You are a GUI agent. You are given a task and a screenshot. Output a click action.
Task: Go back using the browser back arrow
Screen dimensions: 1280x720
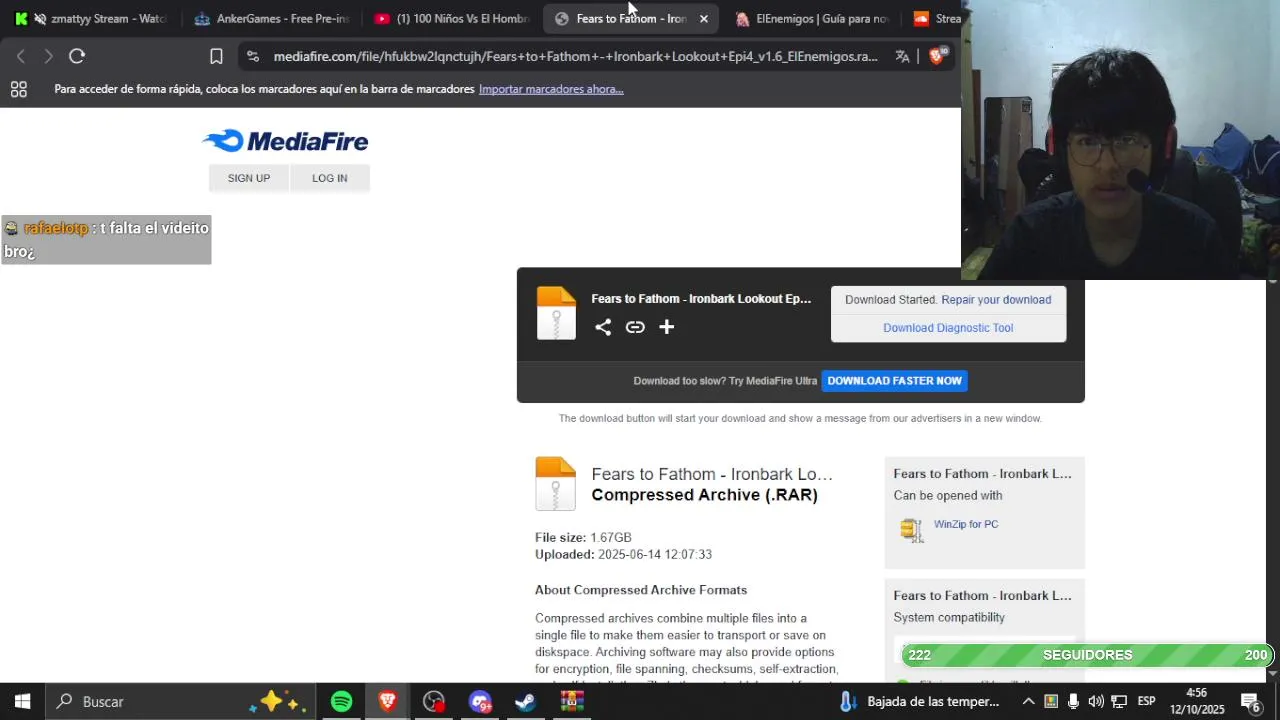(x=20, y=56)
